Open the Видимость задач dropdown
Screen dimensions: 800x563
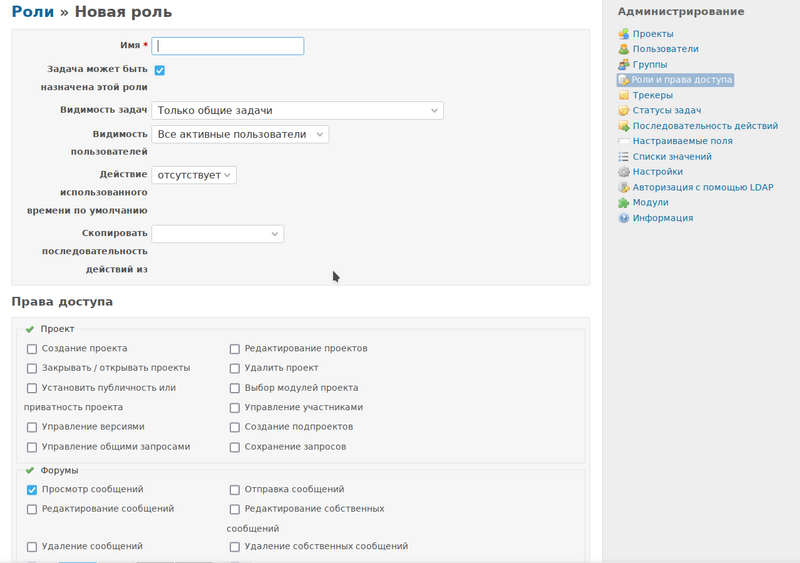pyautogui.click(x=297, y=110)
